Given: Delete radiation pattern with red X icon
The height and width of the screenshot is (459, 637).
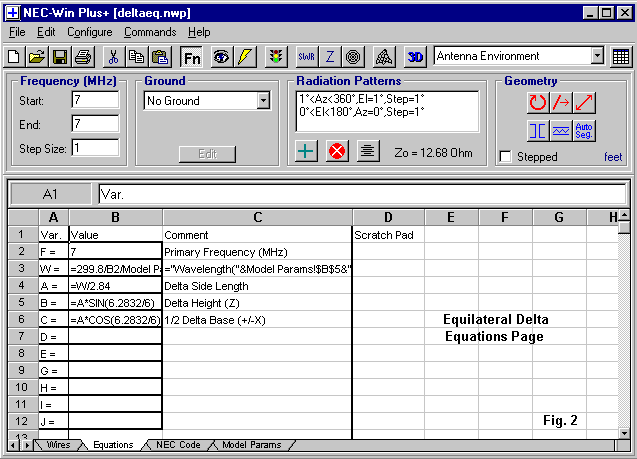Looking at the screenshot, I should 337,151.
